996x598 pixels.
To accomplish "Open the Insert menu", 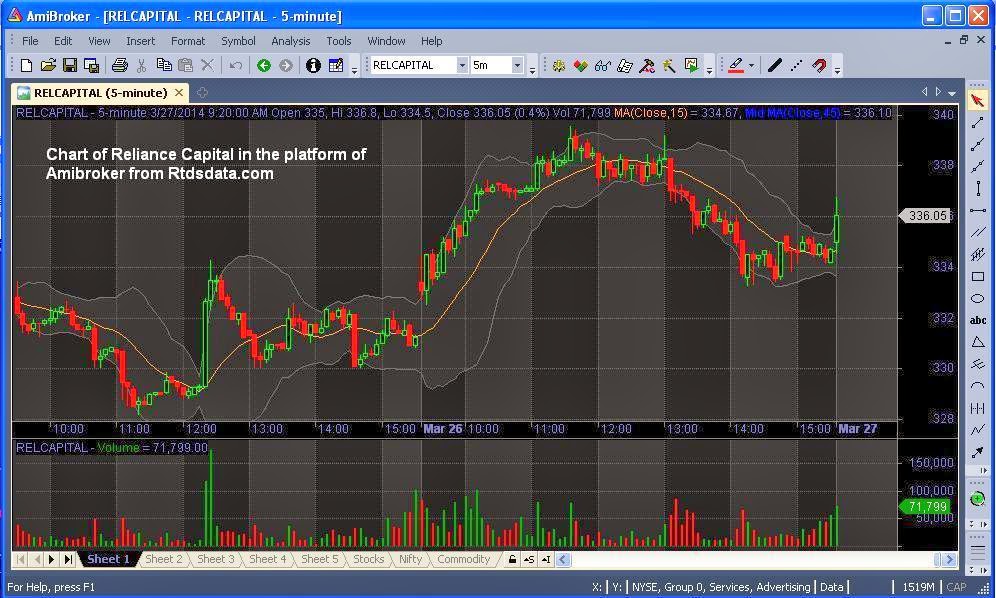I will point(140,41).
